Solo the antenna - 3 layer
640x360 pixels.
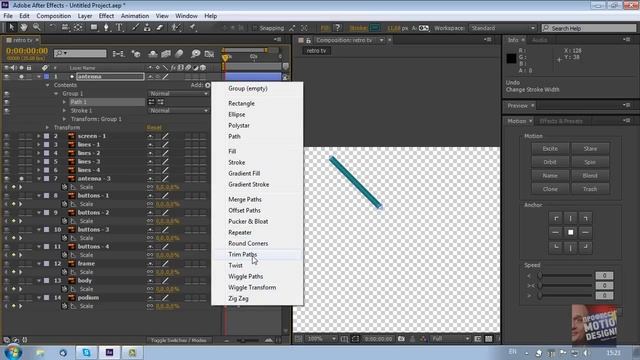21,178
